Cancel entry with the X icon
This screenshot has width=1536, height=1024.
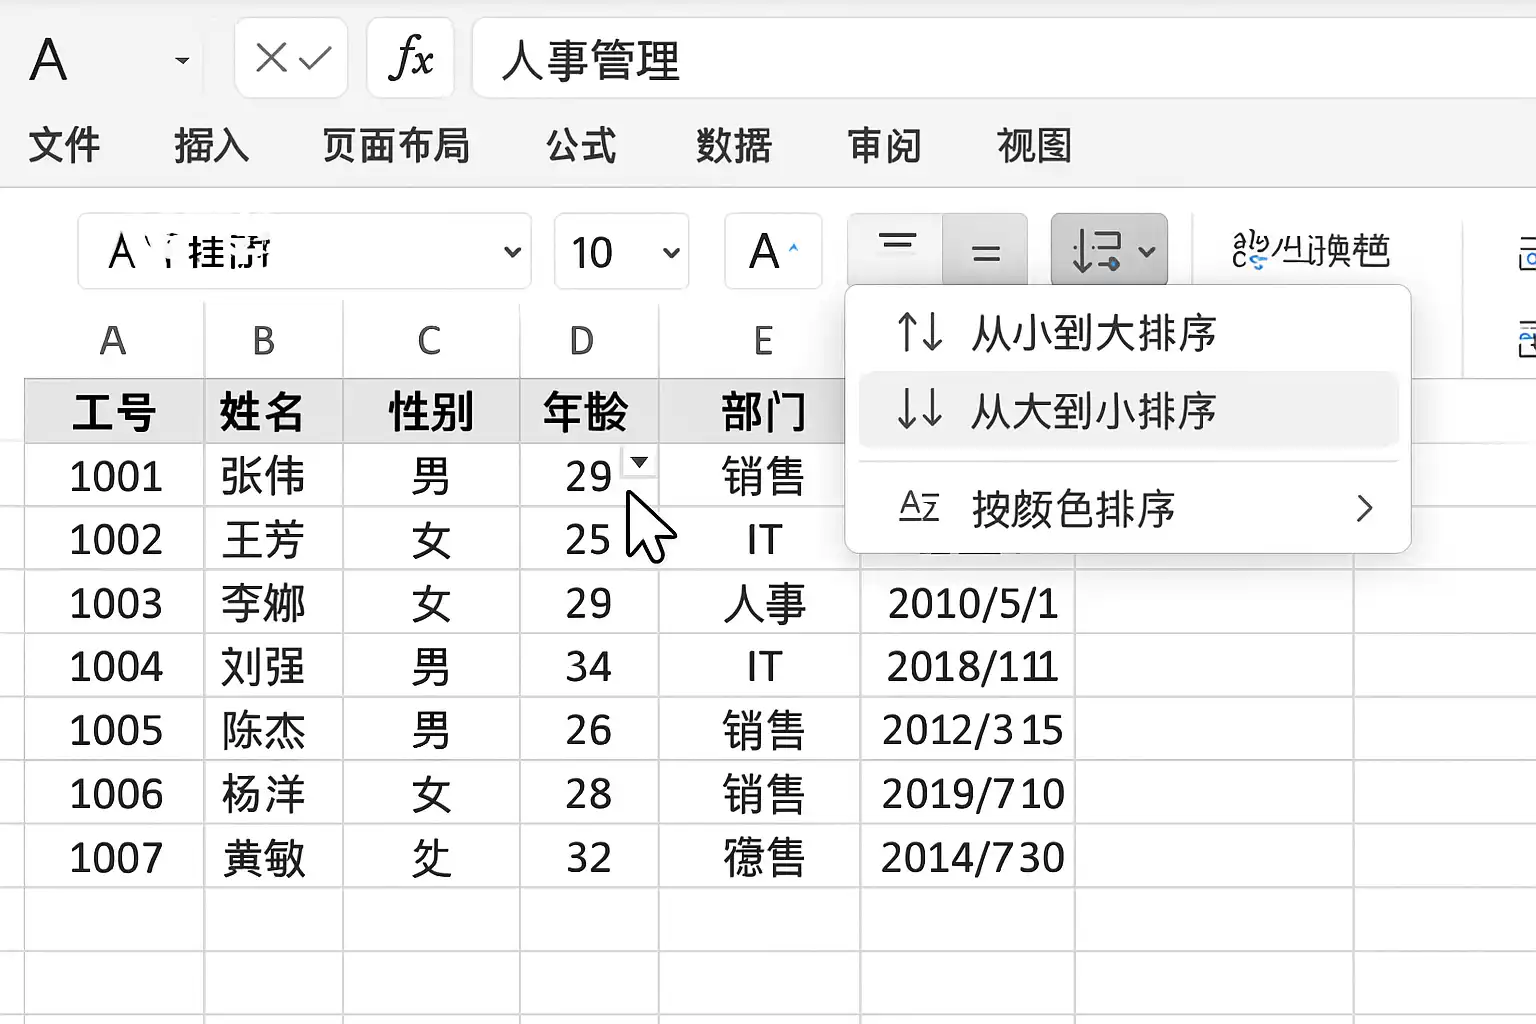(x=271, y=58)
